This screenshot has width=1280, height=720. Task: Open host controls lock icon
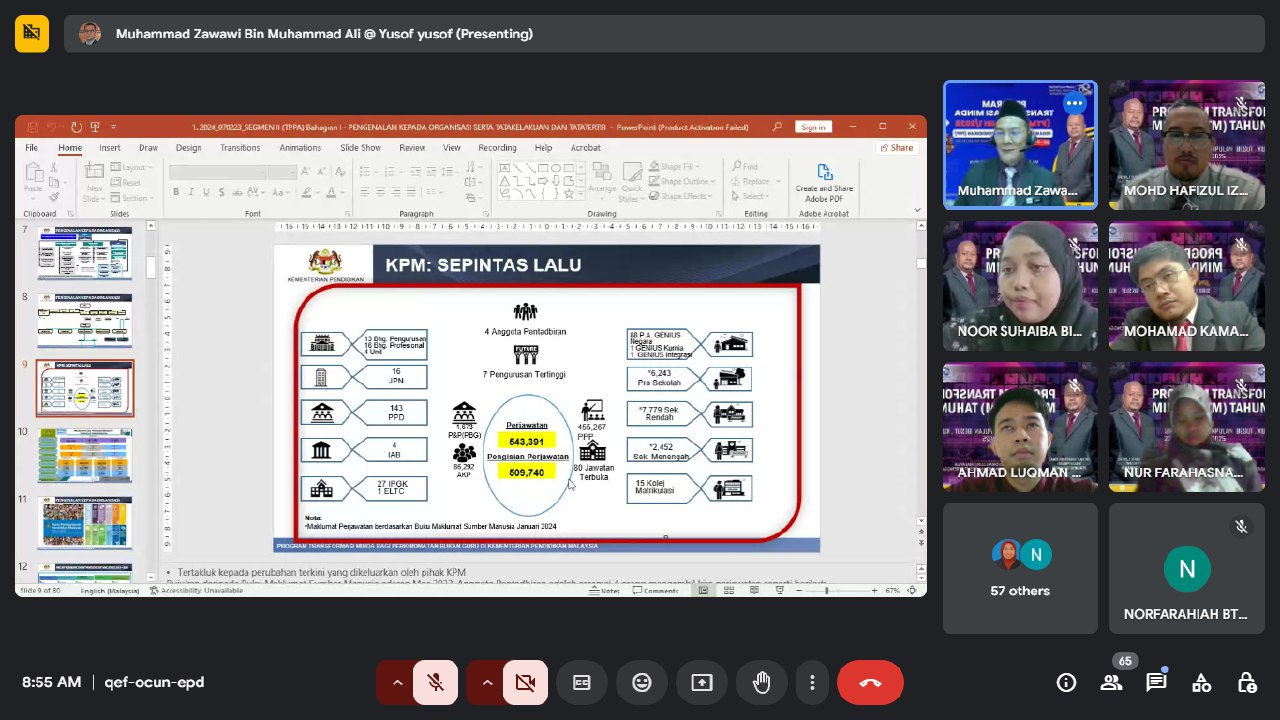click(x=1246, y=683)
